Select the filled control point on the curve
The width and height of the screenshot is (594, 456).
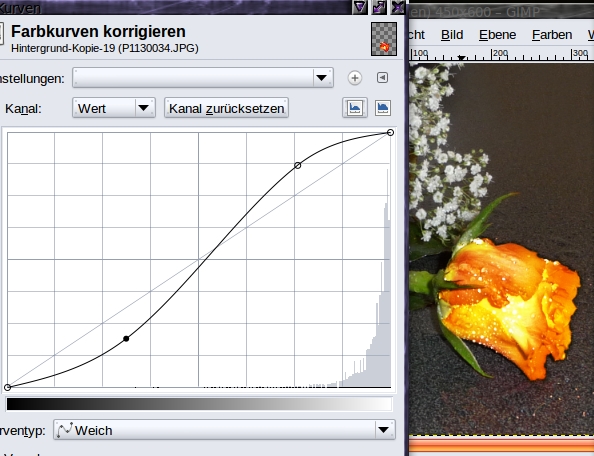click(126, 339)
